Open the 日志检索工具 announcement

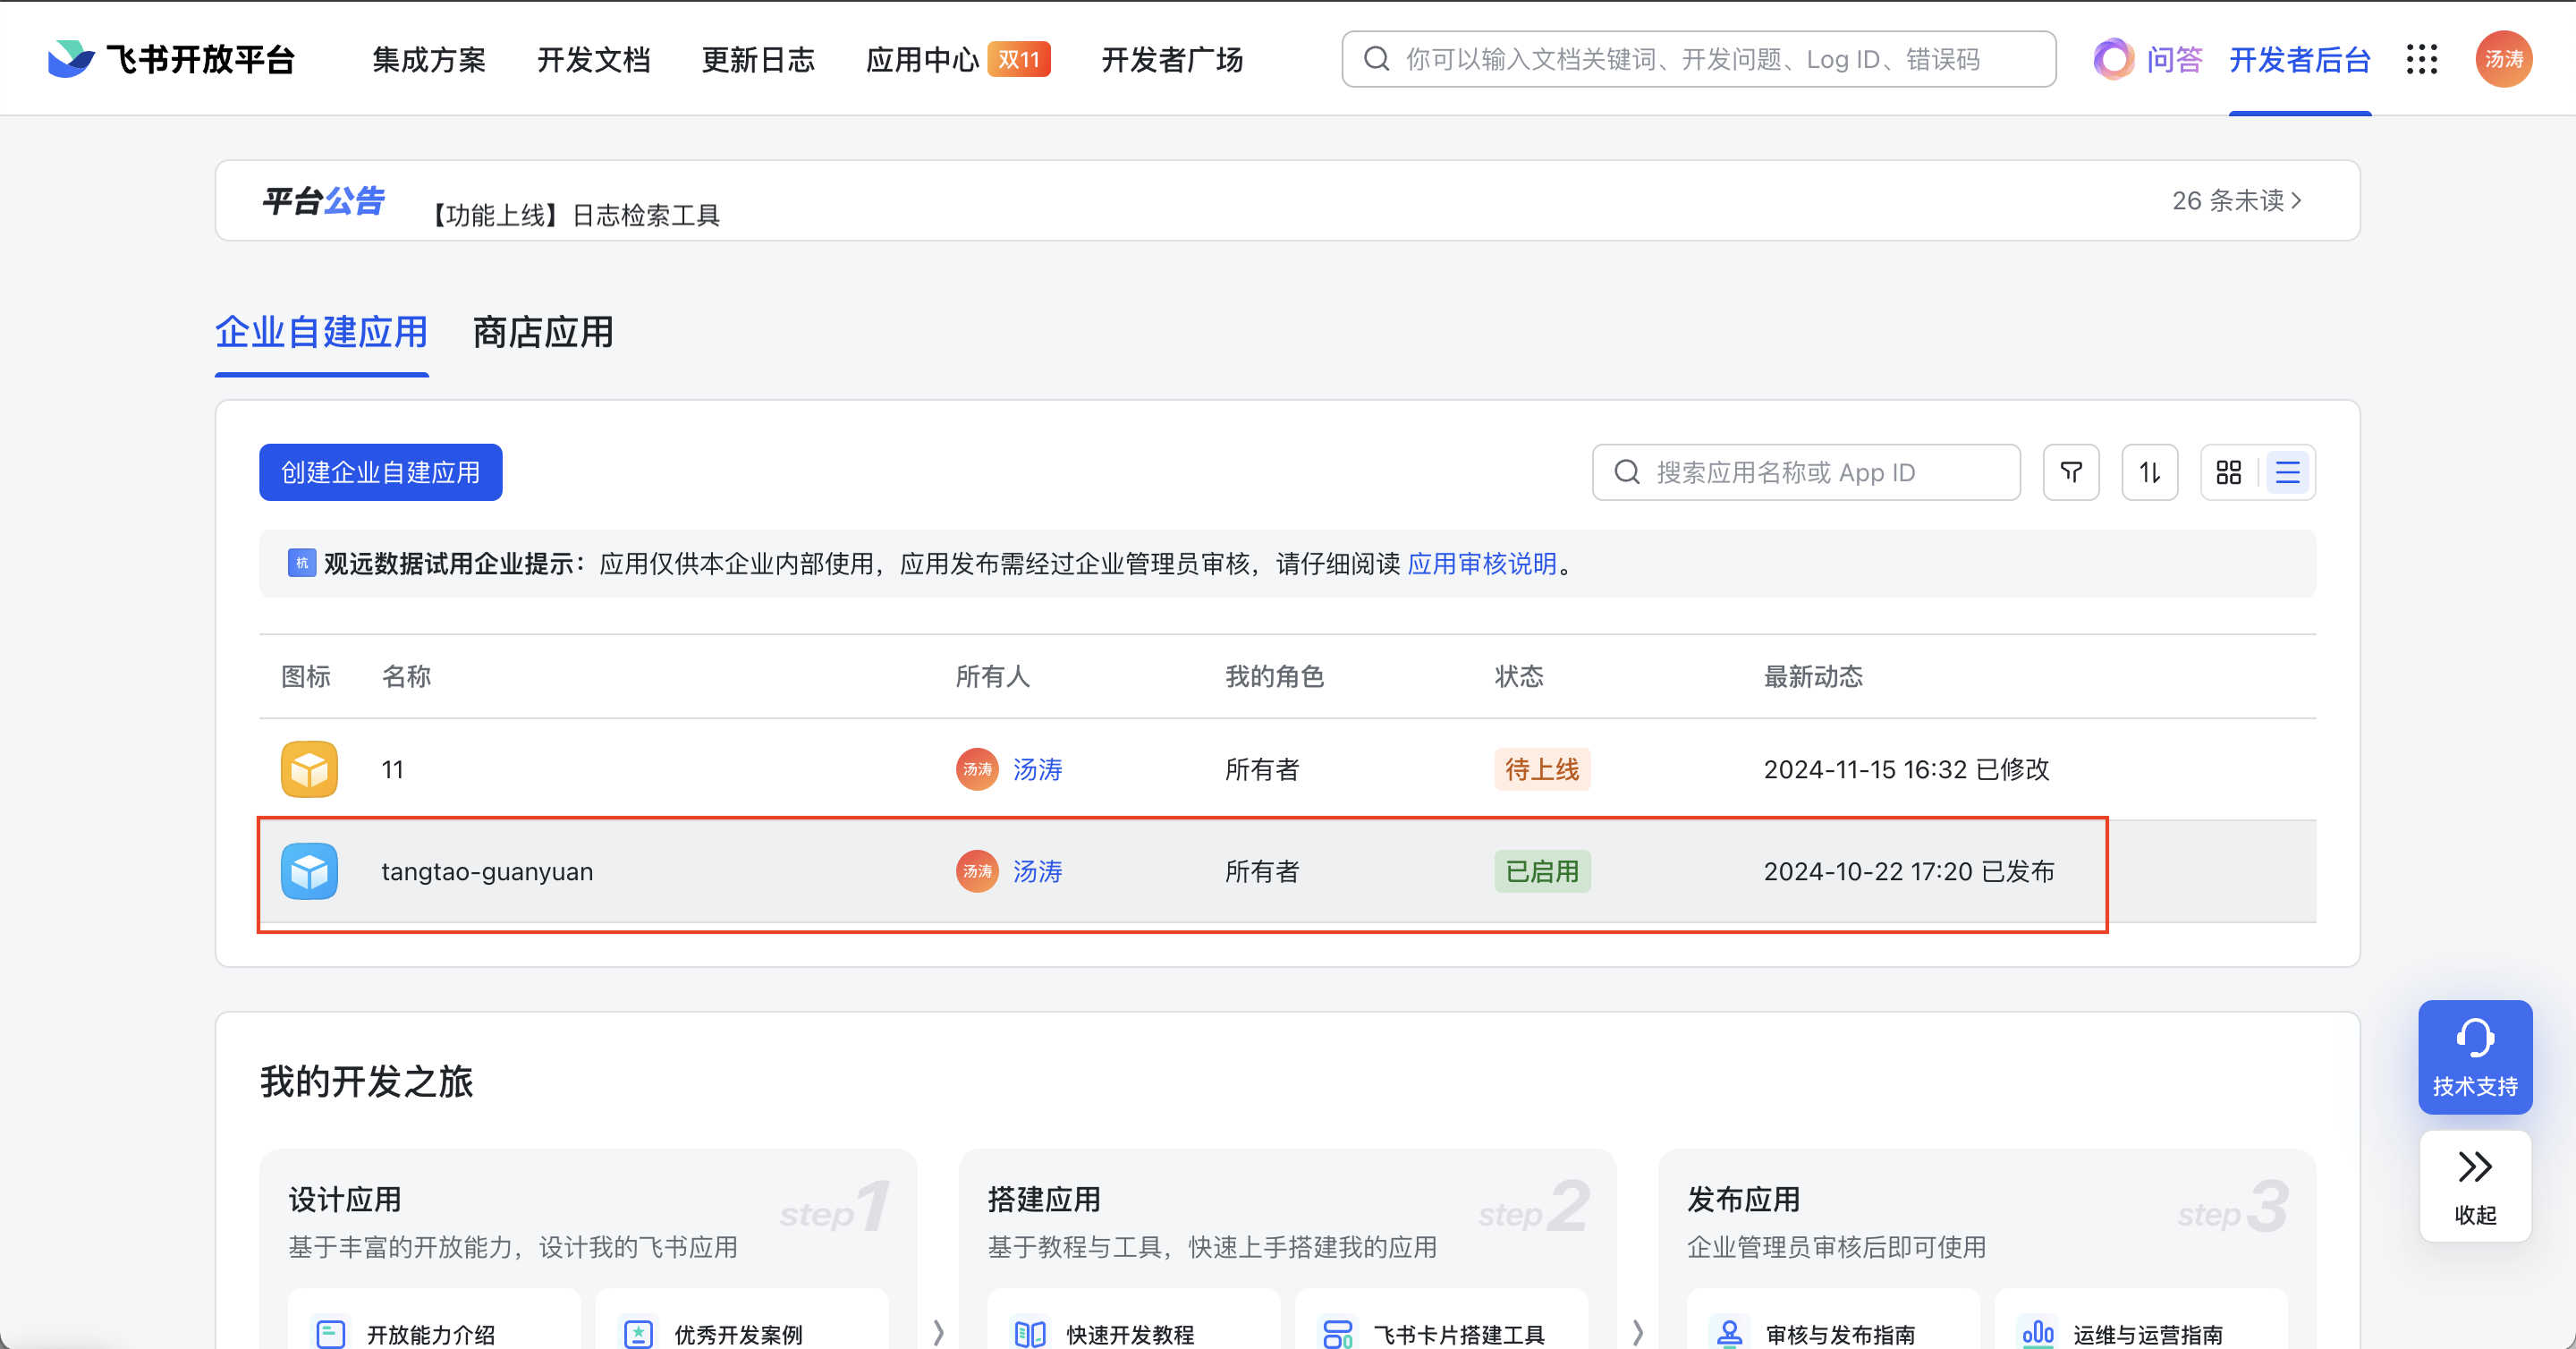coord(576,215)
